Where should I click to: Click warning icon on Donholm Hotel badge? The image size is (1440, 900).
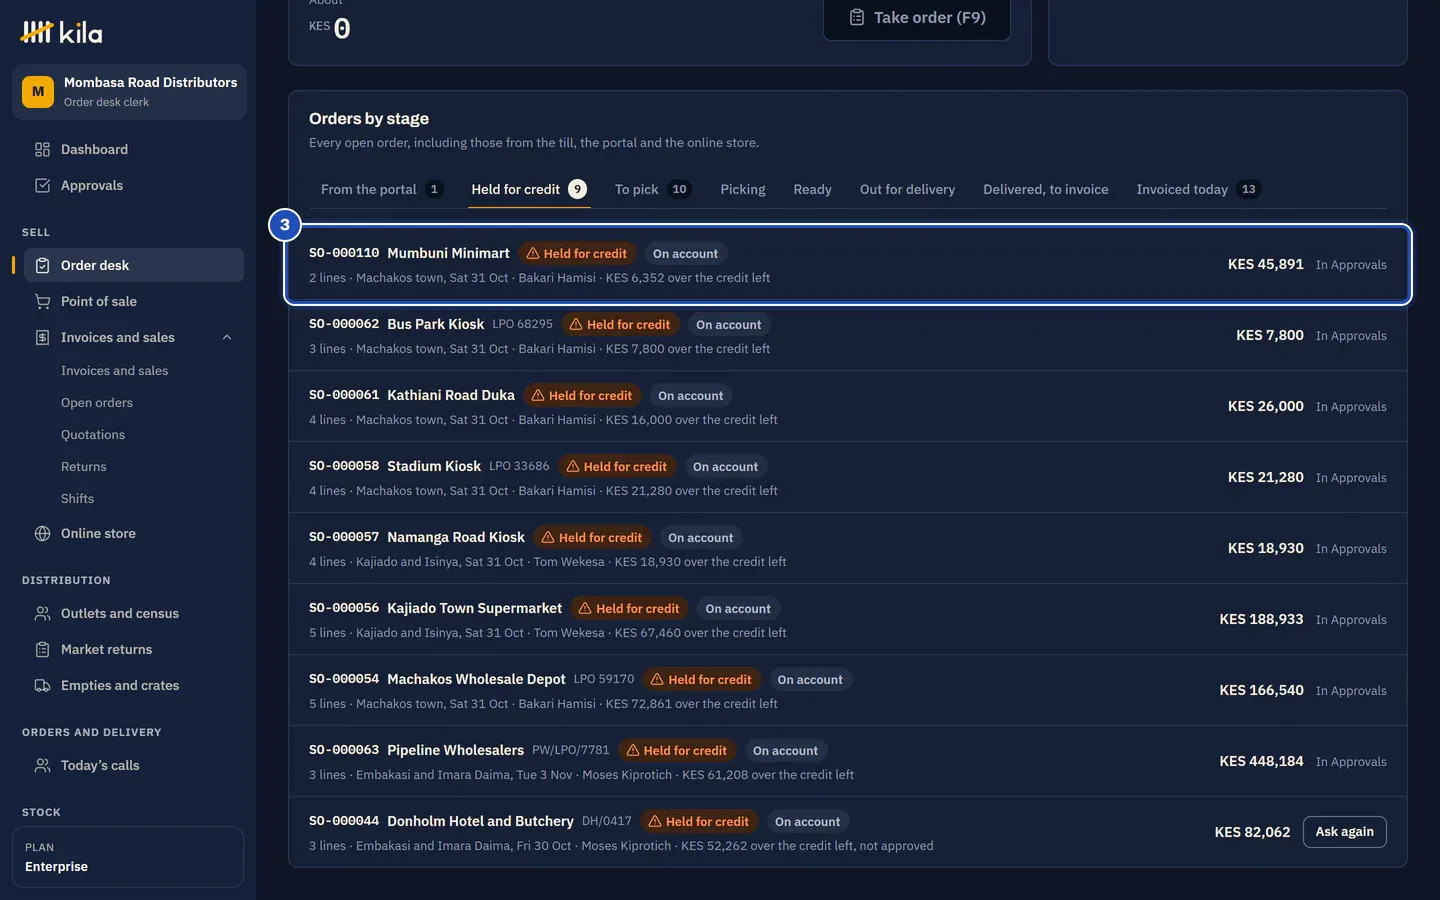[655, 822]
